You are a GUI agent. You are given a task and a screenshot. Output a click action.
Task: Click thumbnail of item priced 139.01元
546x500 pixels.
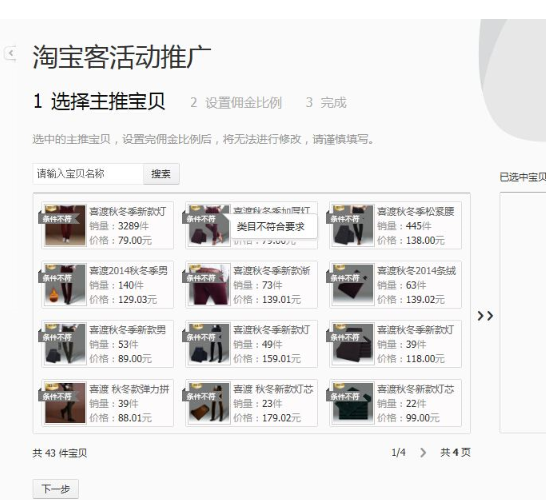(x=209, y=284)
